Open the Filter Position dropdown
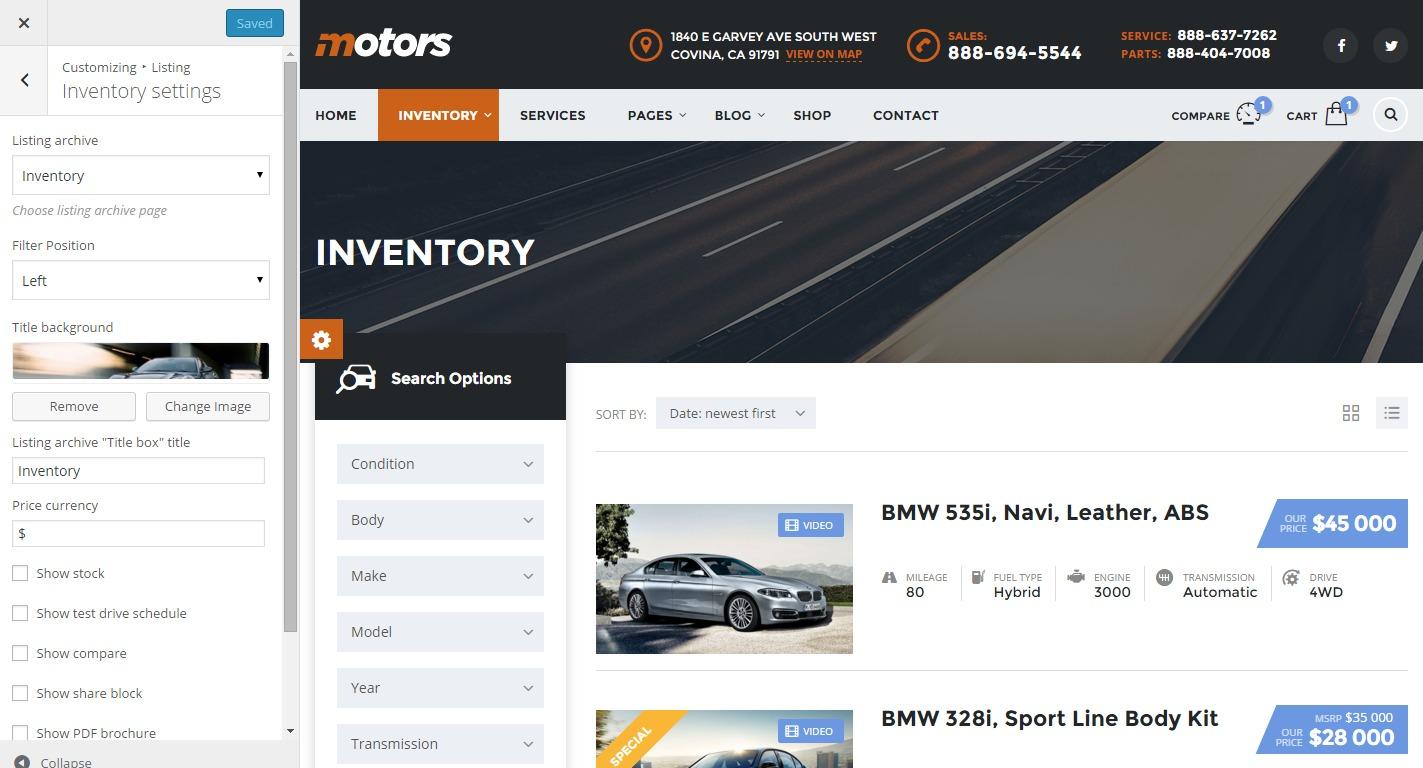The image size is (1423, 768). point(141,280)
